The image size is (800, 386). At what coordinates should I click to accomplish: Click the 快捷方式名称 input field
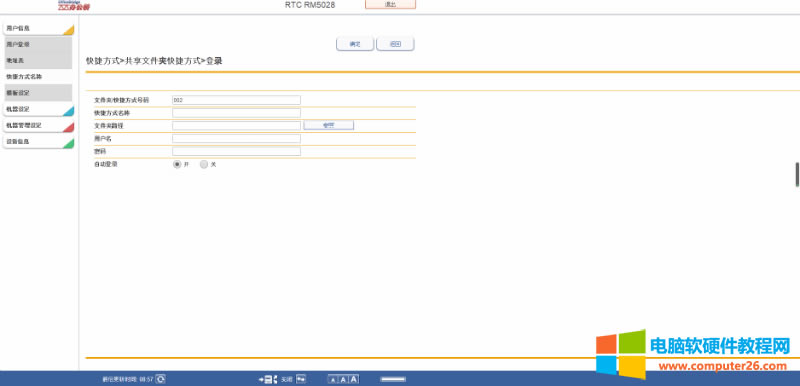coord(236,113)
